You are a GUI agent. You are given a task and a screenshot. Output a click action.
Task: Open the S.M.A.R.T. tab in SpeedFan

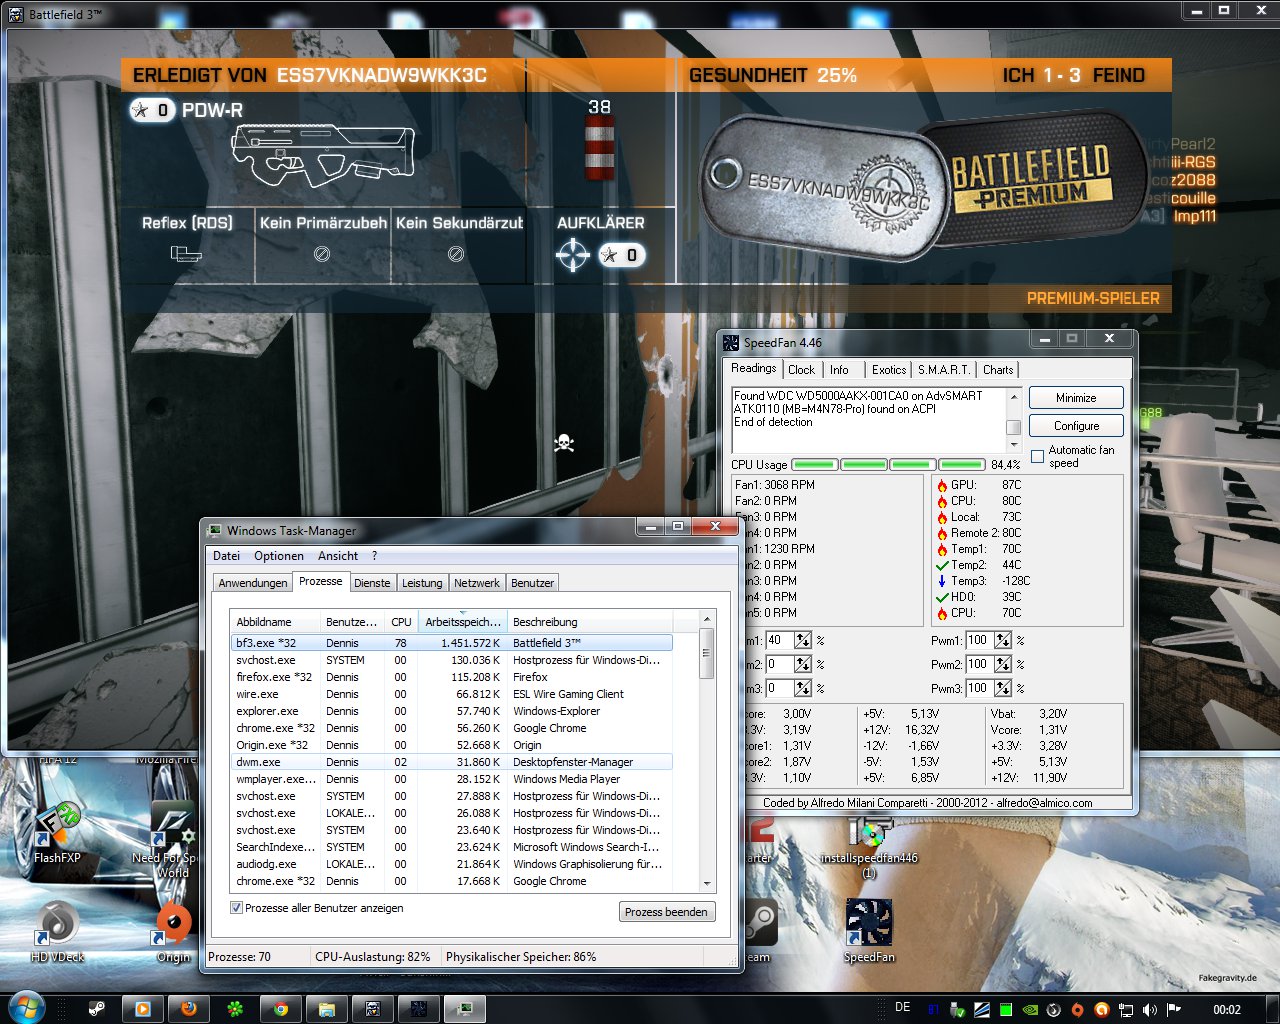pyautogui.click(x=944, y=369)
